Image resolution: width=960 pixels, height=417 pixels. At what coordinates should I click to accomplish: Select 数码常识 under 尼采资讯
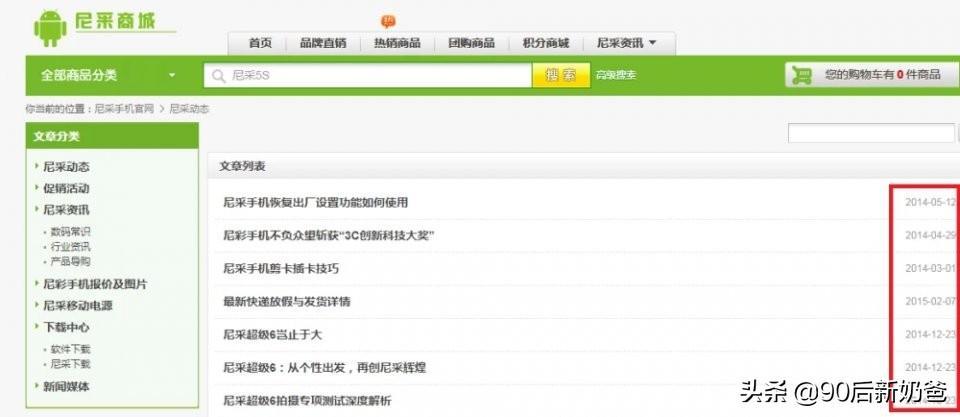click(71, 231)
